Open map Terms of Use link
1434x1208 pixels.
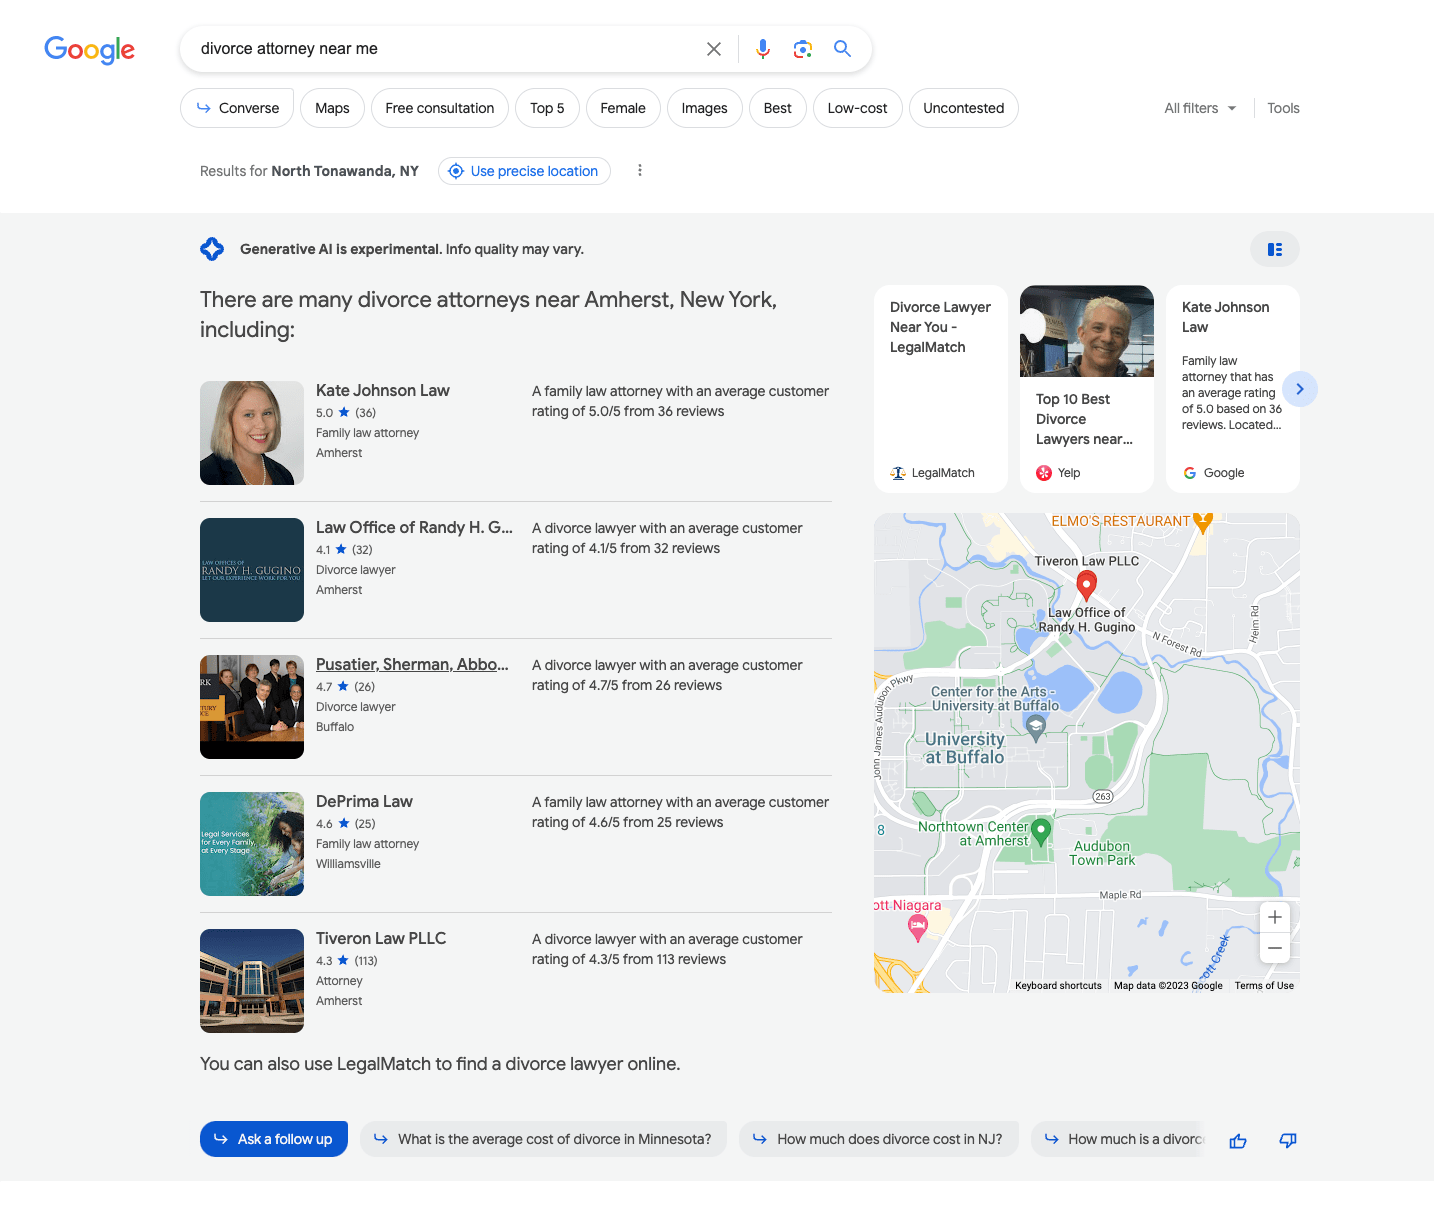click(x=1264, y=986)
